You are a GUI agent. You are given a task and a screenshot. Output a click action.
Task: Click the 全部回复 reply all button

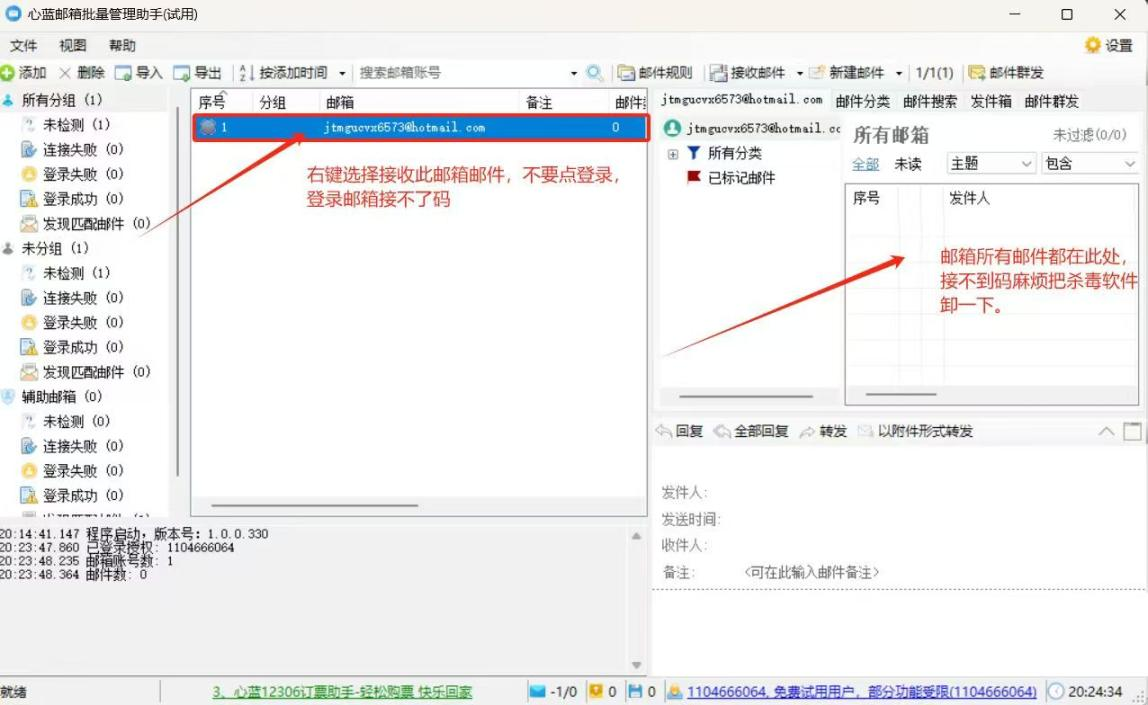pos(751,431)
